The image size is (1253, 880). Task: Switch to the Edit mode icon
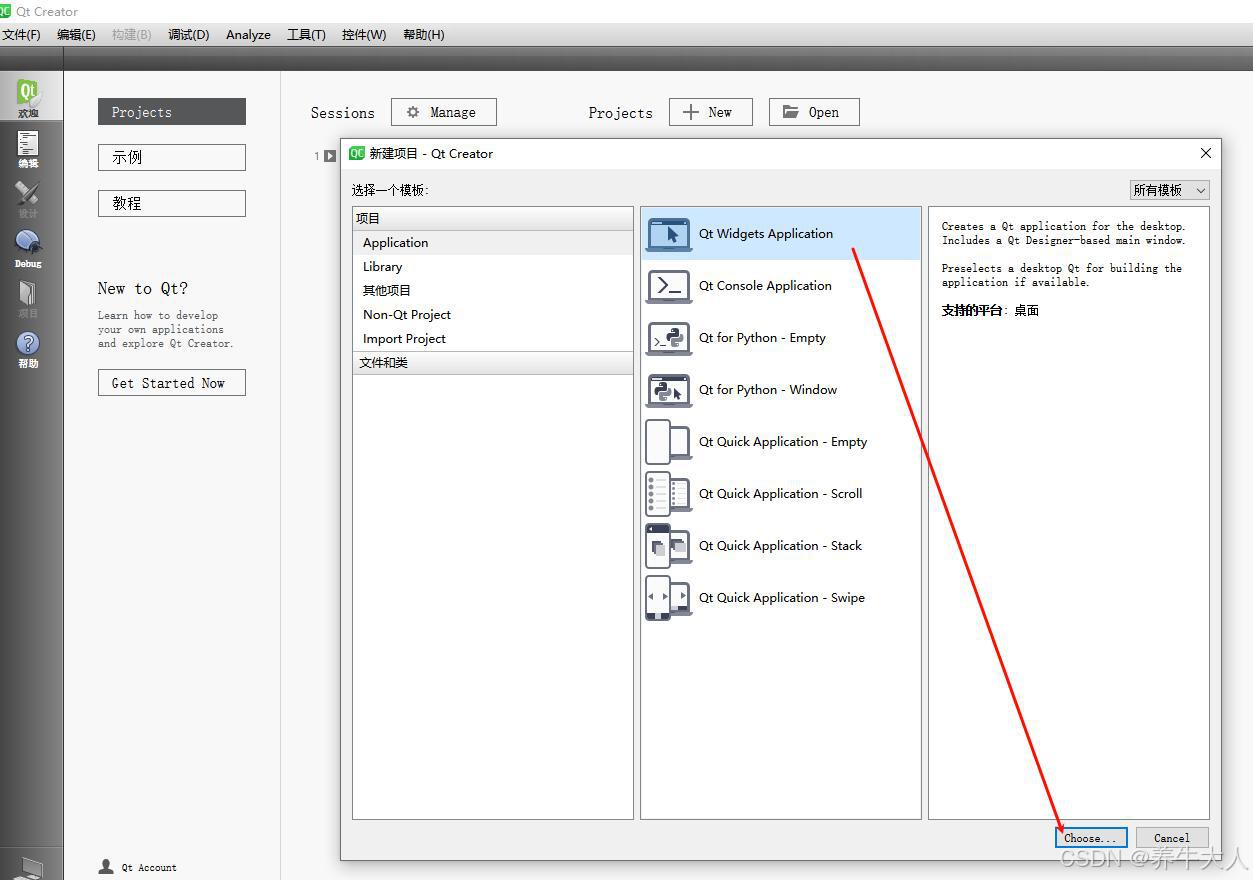pyautogui.click(x=28, y=149)
